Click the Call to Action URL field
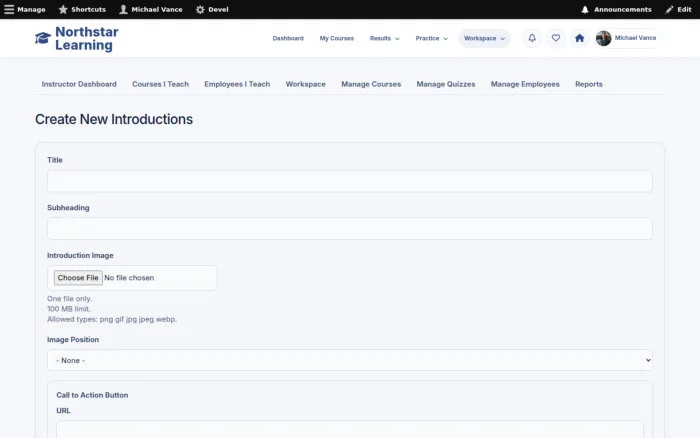700x438 pixels. 350,430
